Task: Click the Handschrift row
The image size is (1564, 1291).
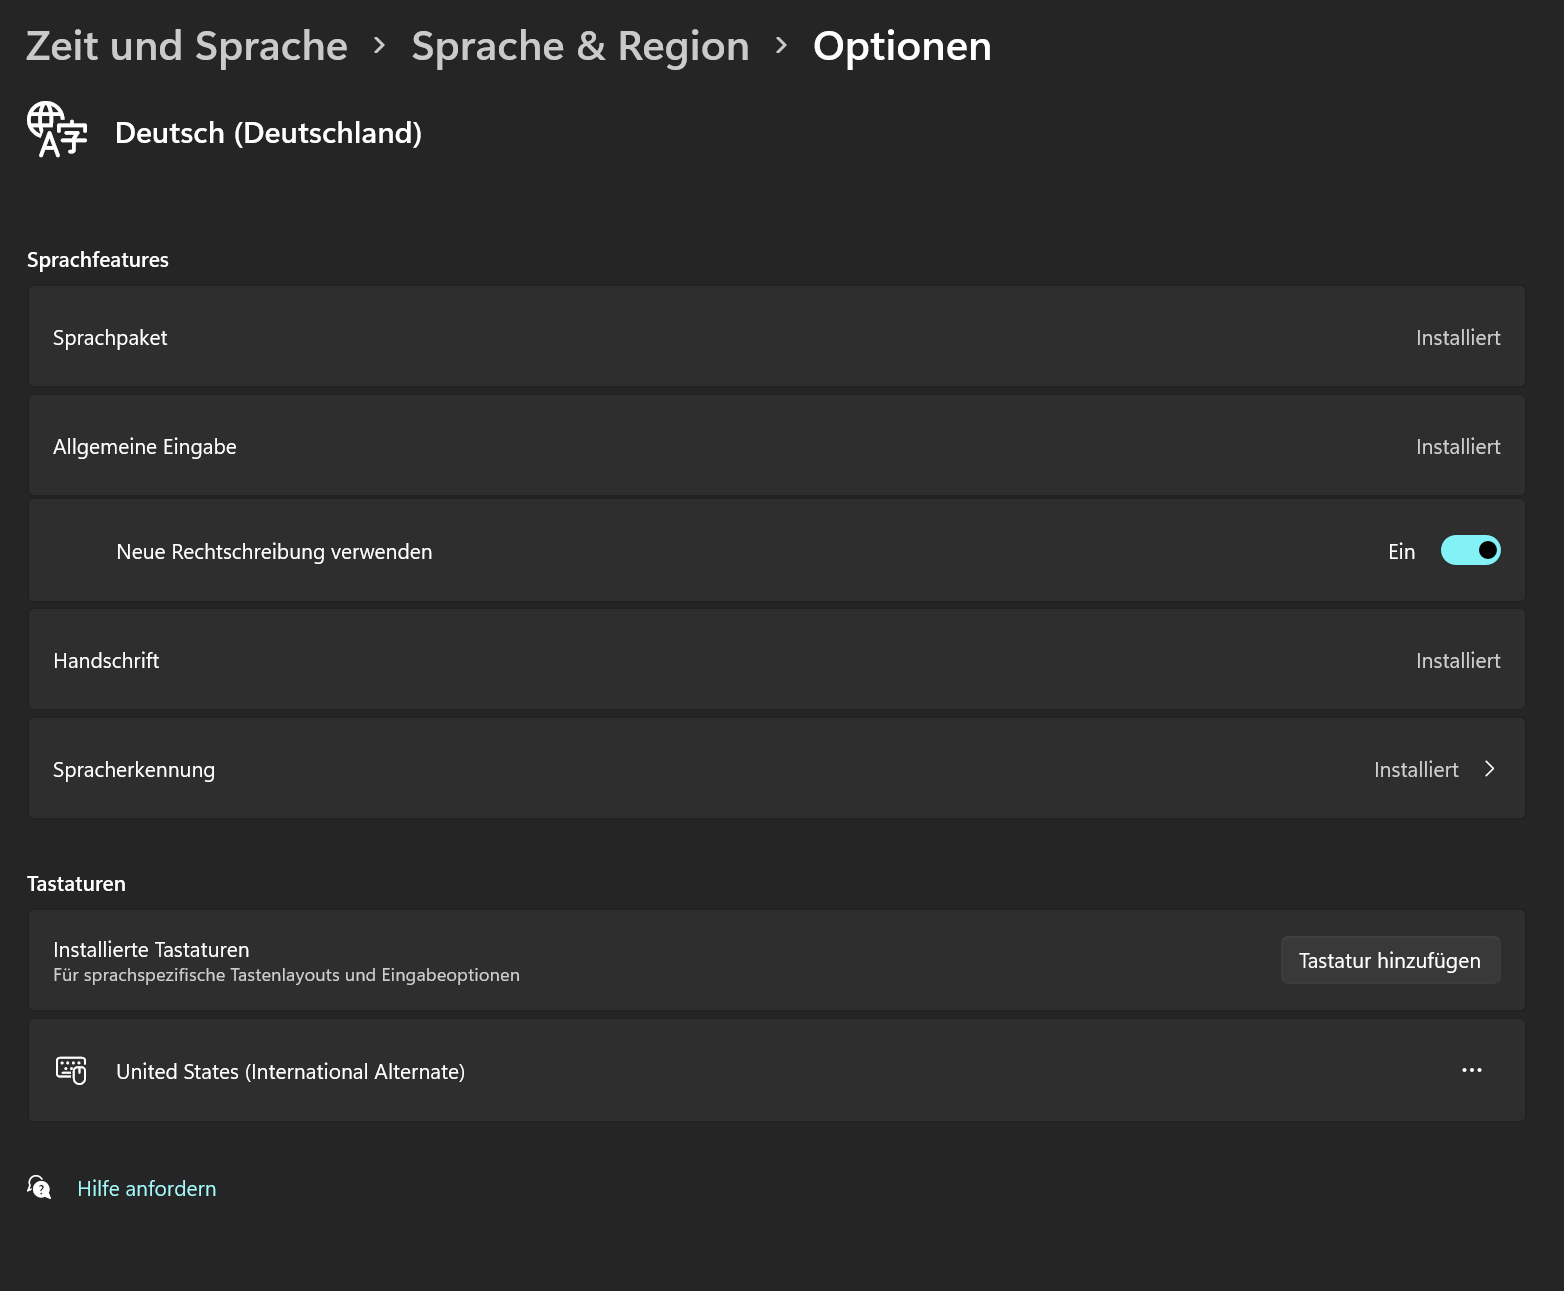Action: coord(776,661)
